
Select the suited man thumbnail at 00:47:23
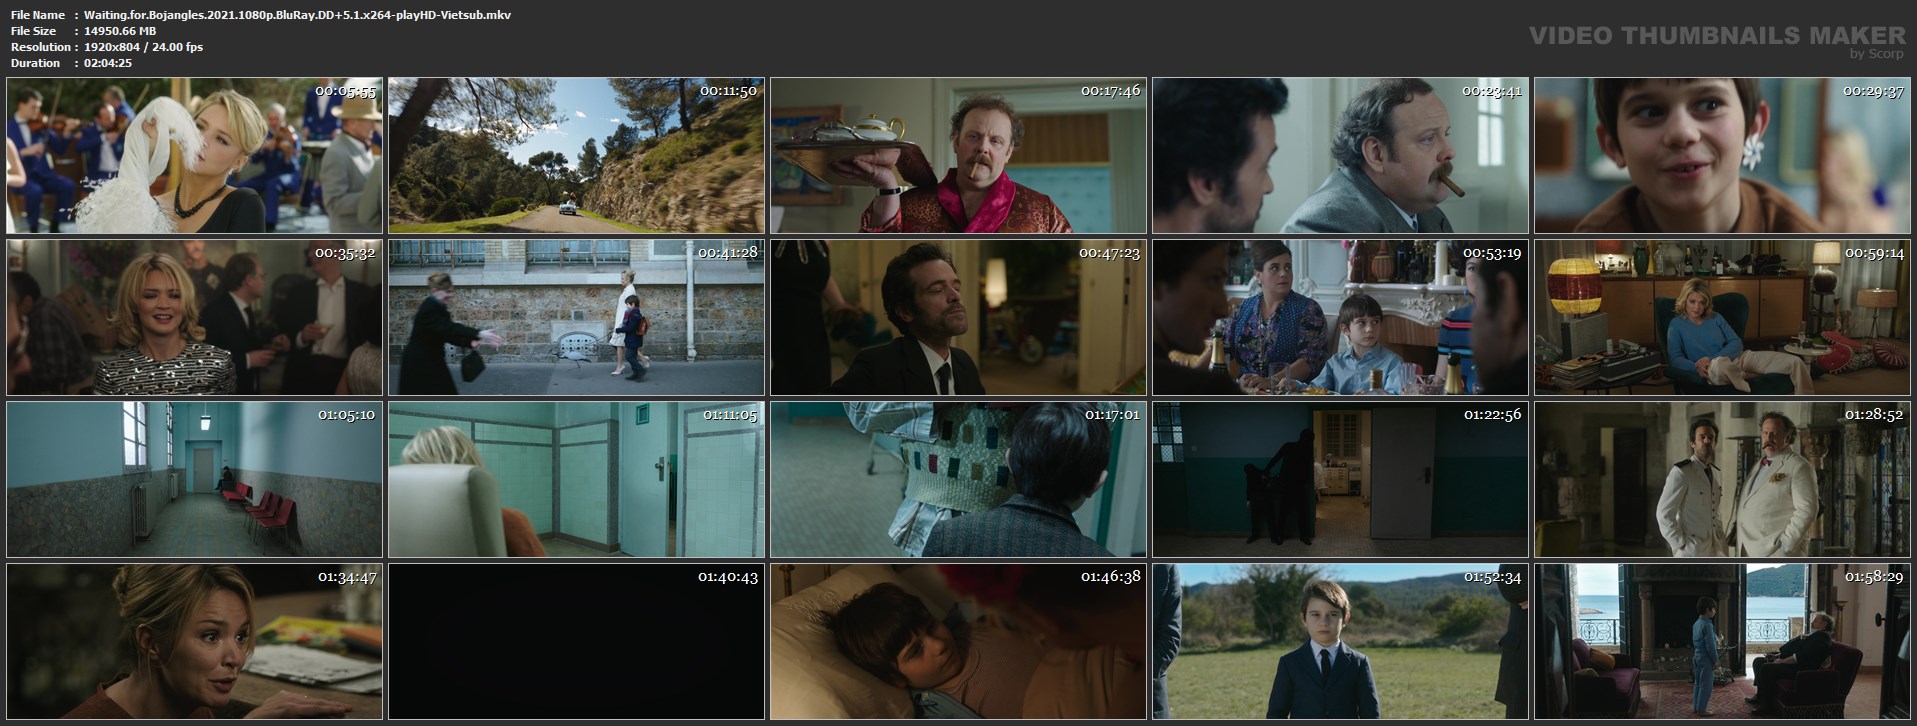pyautogui.click(x=958, y=317)
